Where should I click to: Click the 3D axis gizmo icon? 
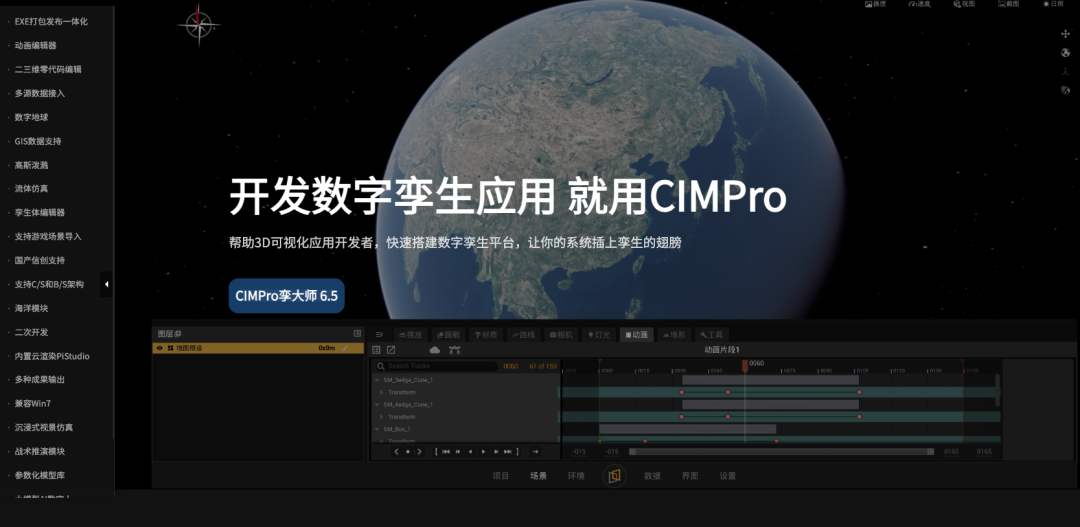1066,71
